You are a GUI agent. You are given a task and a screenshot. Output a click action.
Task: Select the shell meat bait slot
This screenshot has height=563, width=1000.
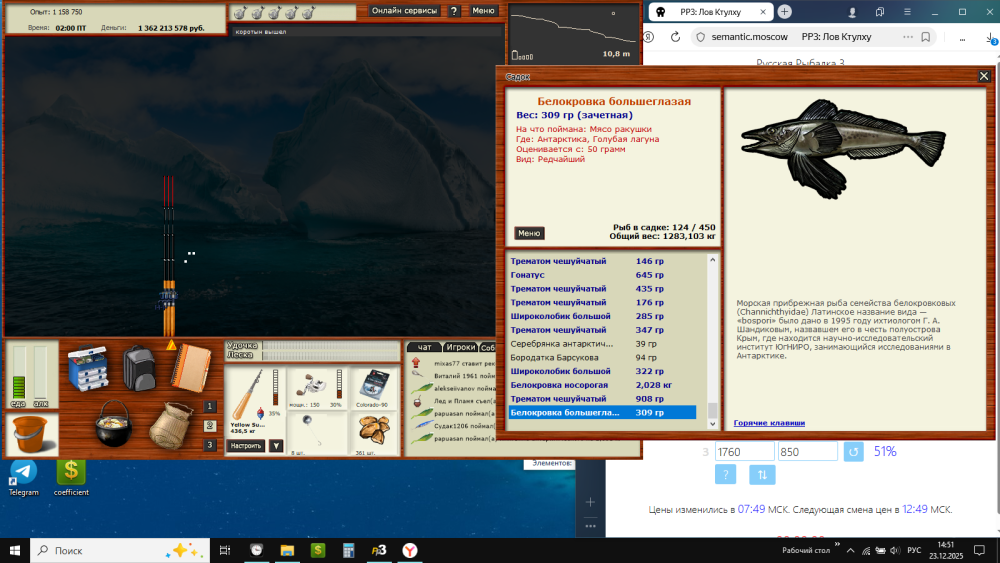click(375, 434)
